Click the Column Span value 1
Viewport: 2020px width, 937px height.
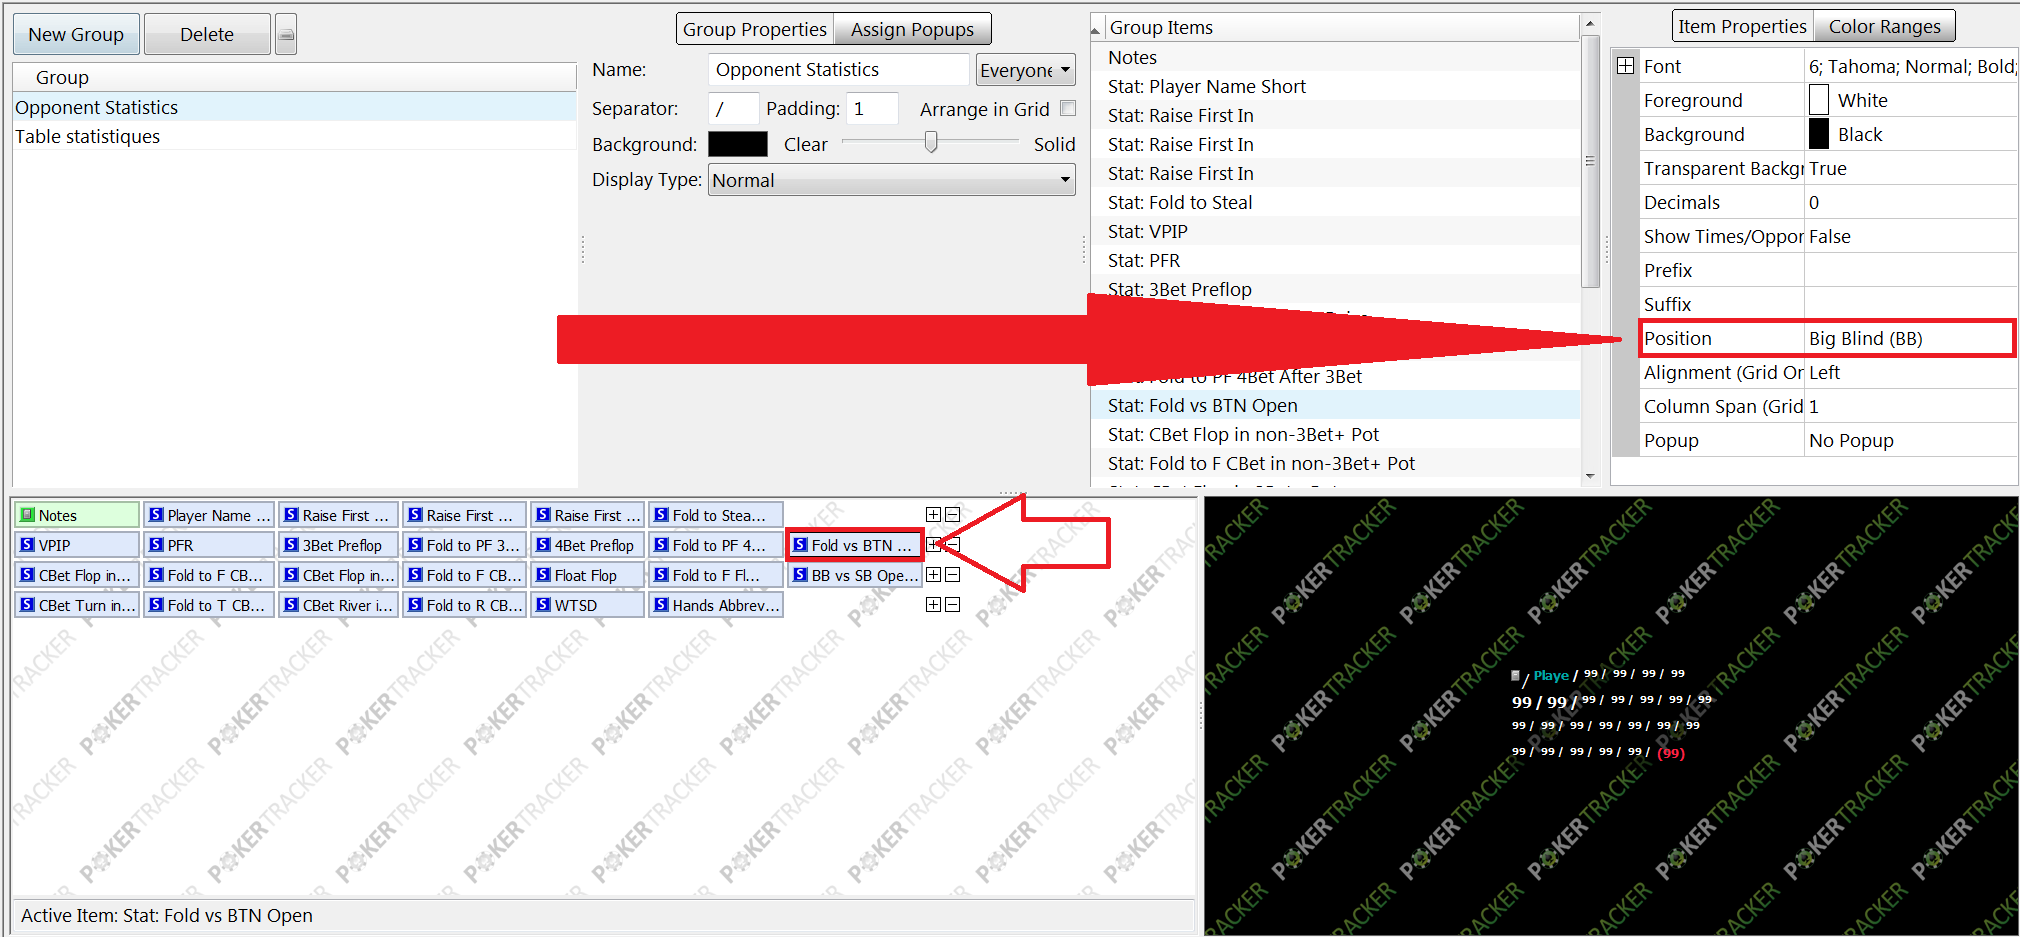[1911, 406]
